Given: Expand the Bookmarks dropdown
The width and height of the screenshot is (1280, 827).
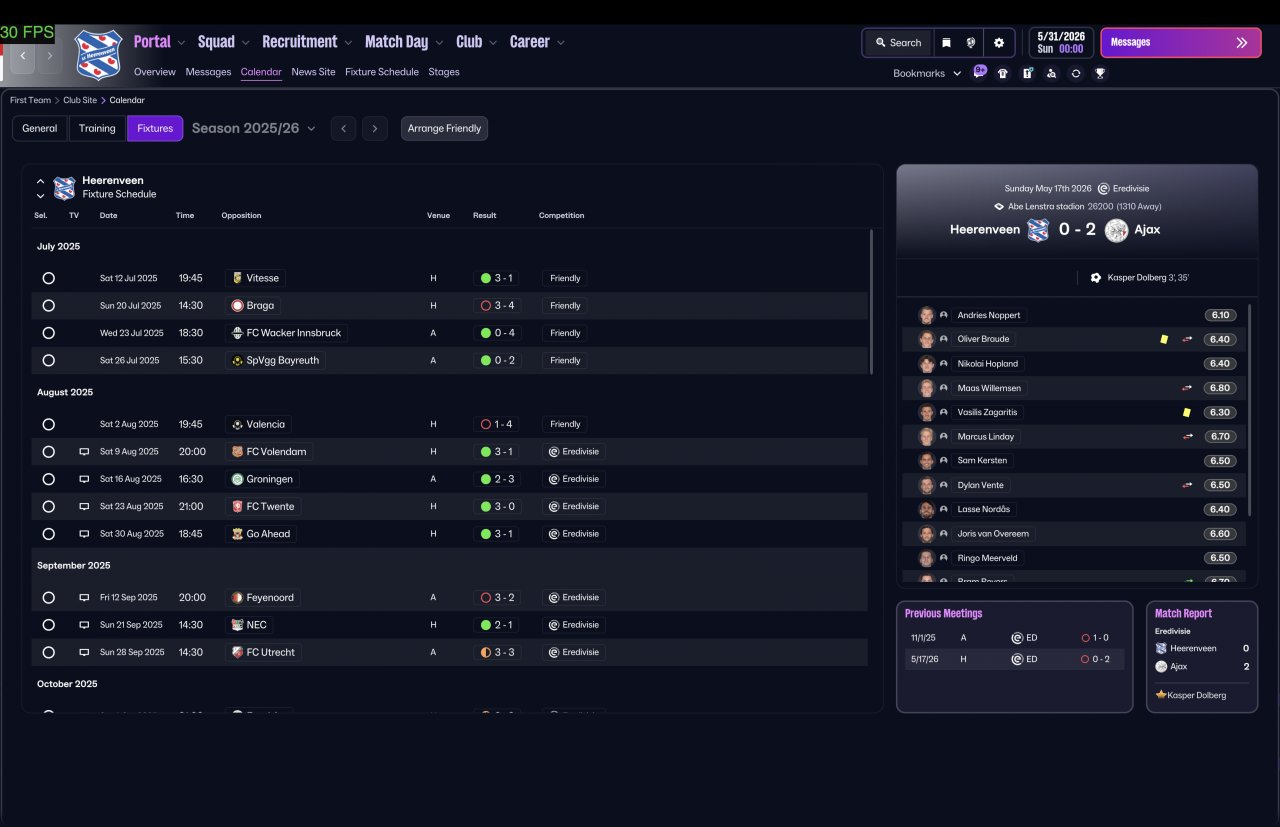Looking at the screenshot, I should pos(927,73).
